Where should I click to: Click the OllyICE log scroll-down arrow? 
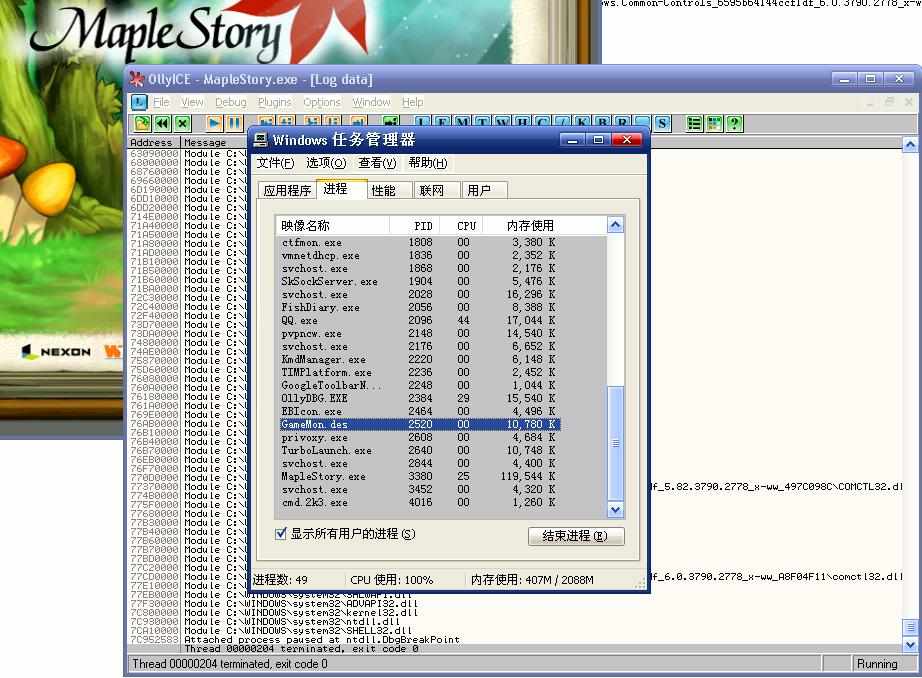point(910,645)
